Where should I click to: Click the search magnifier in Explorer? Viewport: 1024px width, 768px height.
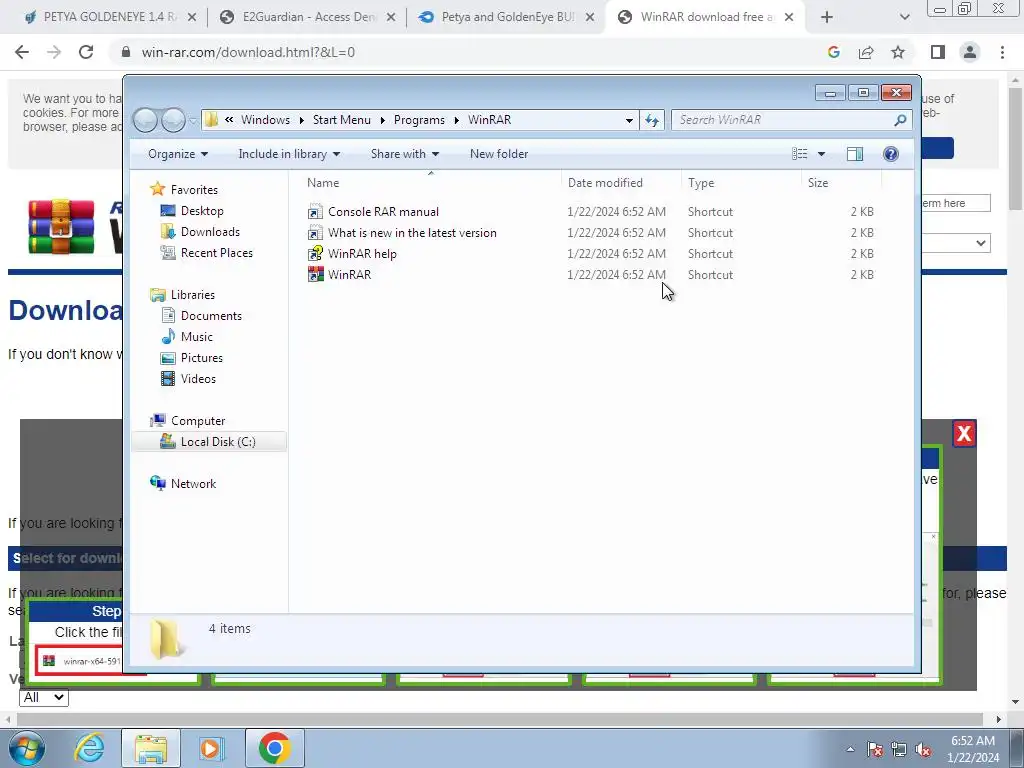tap(900, 120)
